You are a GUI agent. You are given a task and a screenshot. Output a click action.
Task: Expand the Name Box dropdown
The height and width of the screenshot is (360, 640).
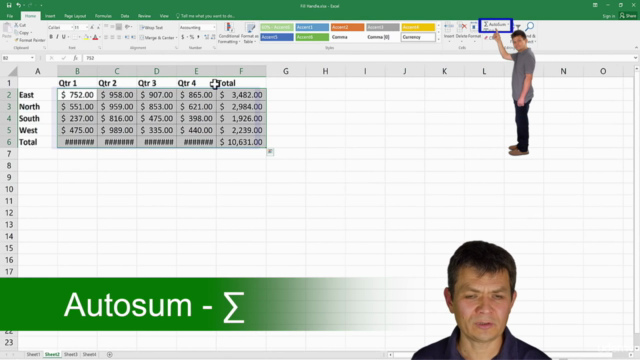pyautogui.click(x=32, y=58)
